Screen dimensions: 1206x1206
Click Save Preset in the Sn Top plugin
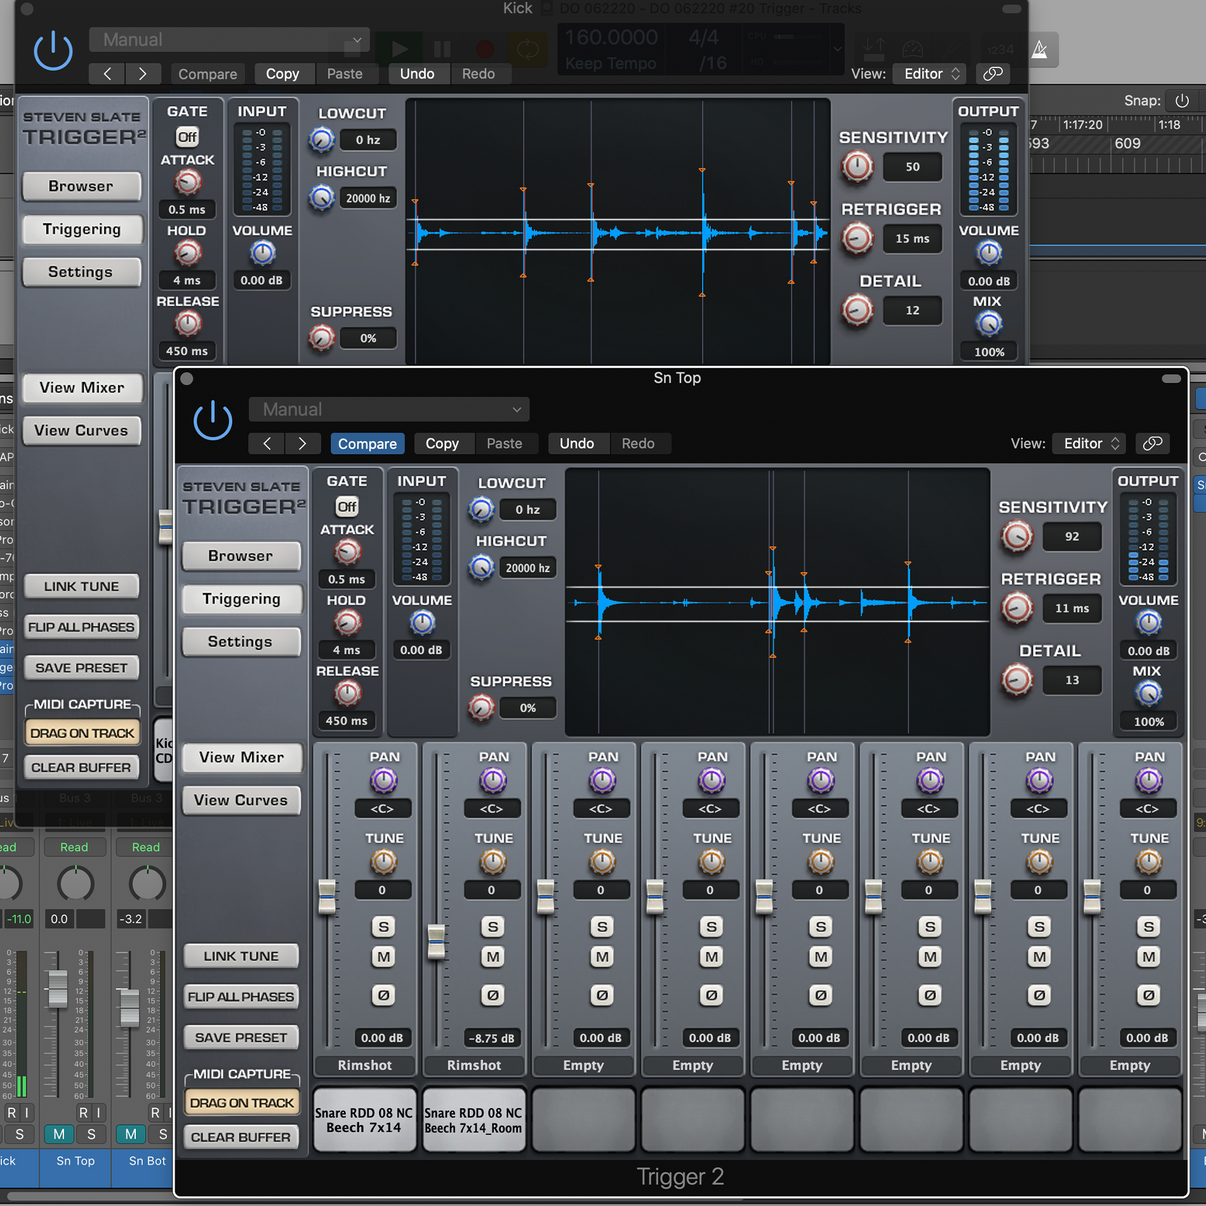point(241,1038)
